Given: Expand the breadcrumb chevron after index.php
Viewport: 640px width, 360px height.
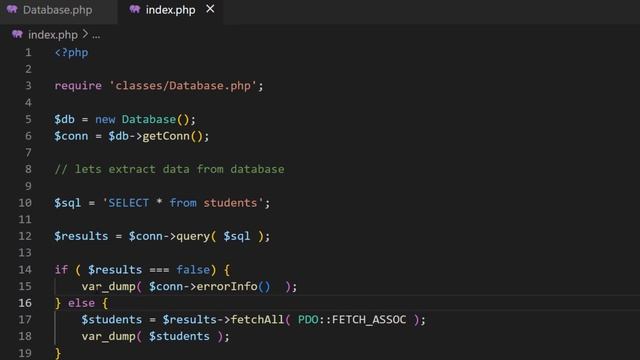Looking at the screenshot, I should pyautogui.click(x=85, y=34).
